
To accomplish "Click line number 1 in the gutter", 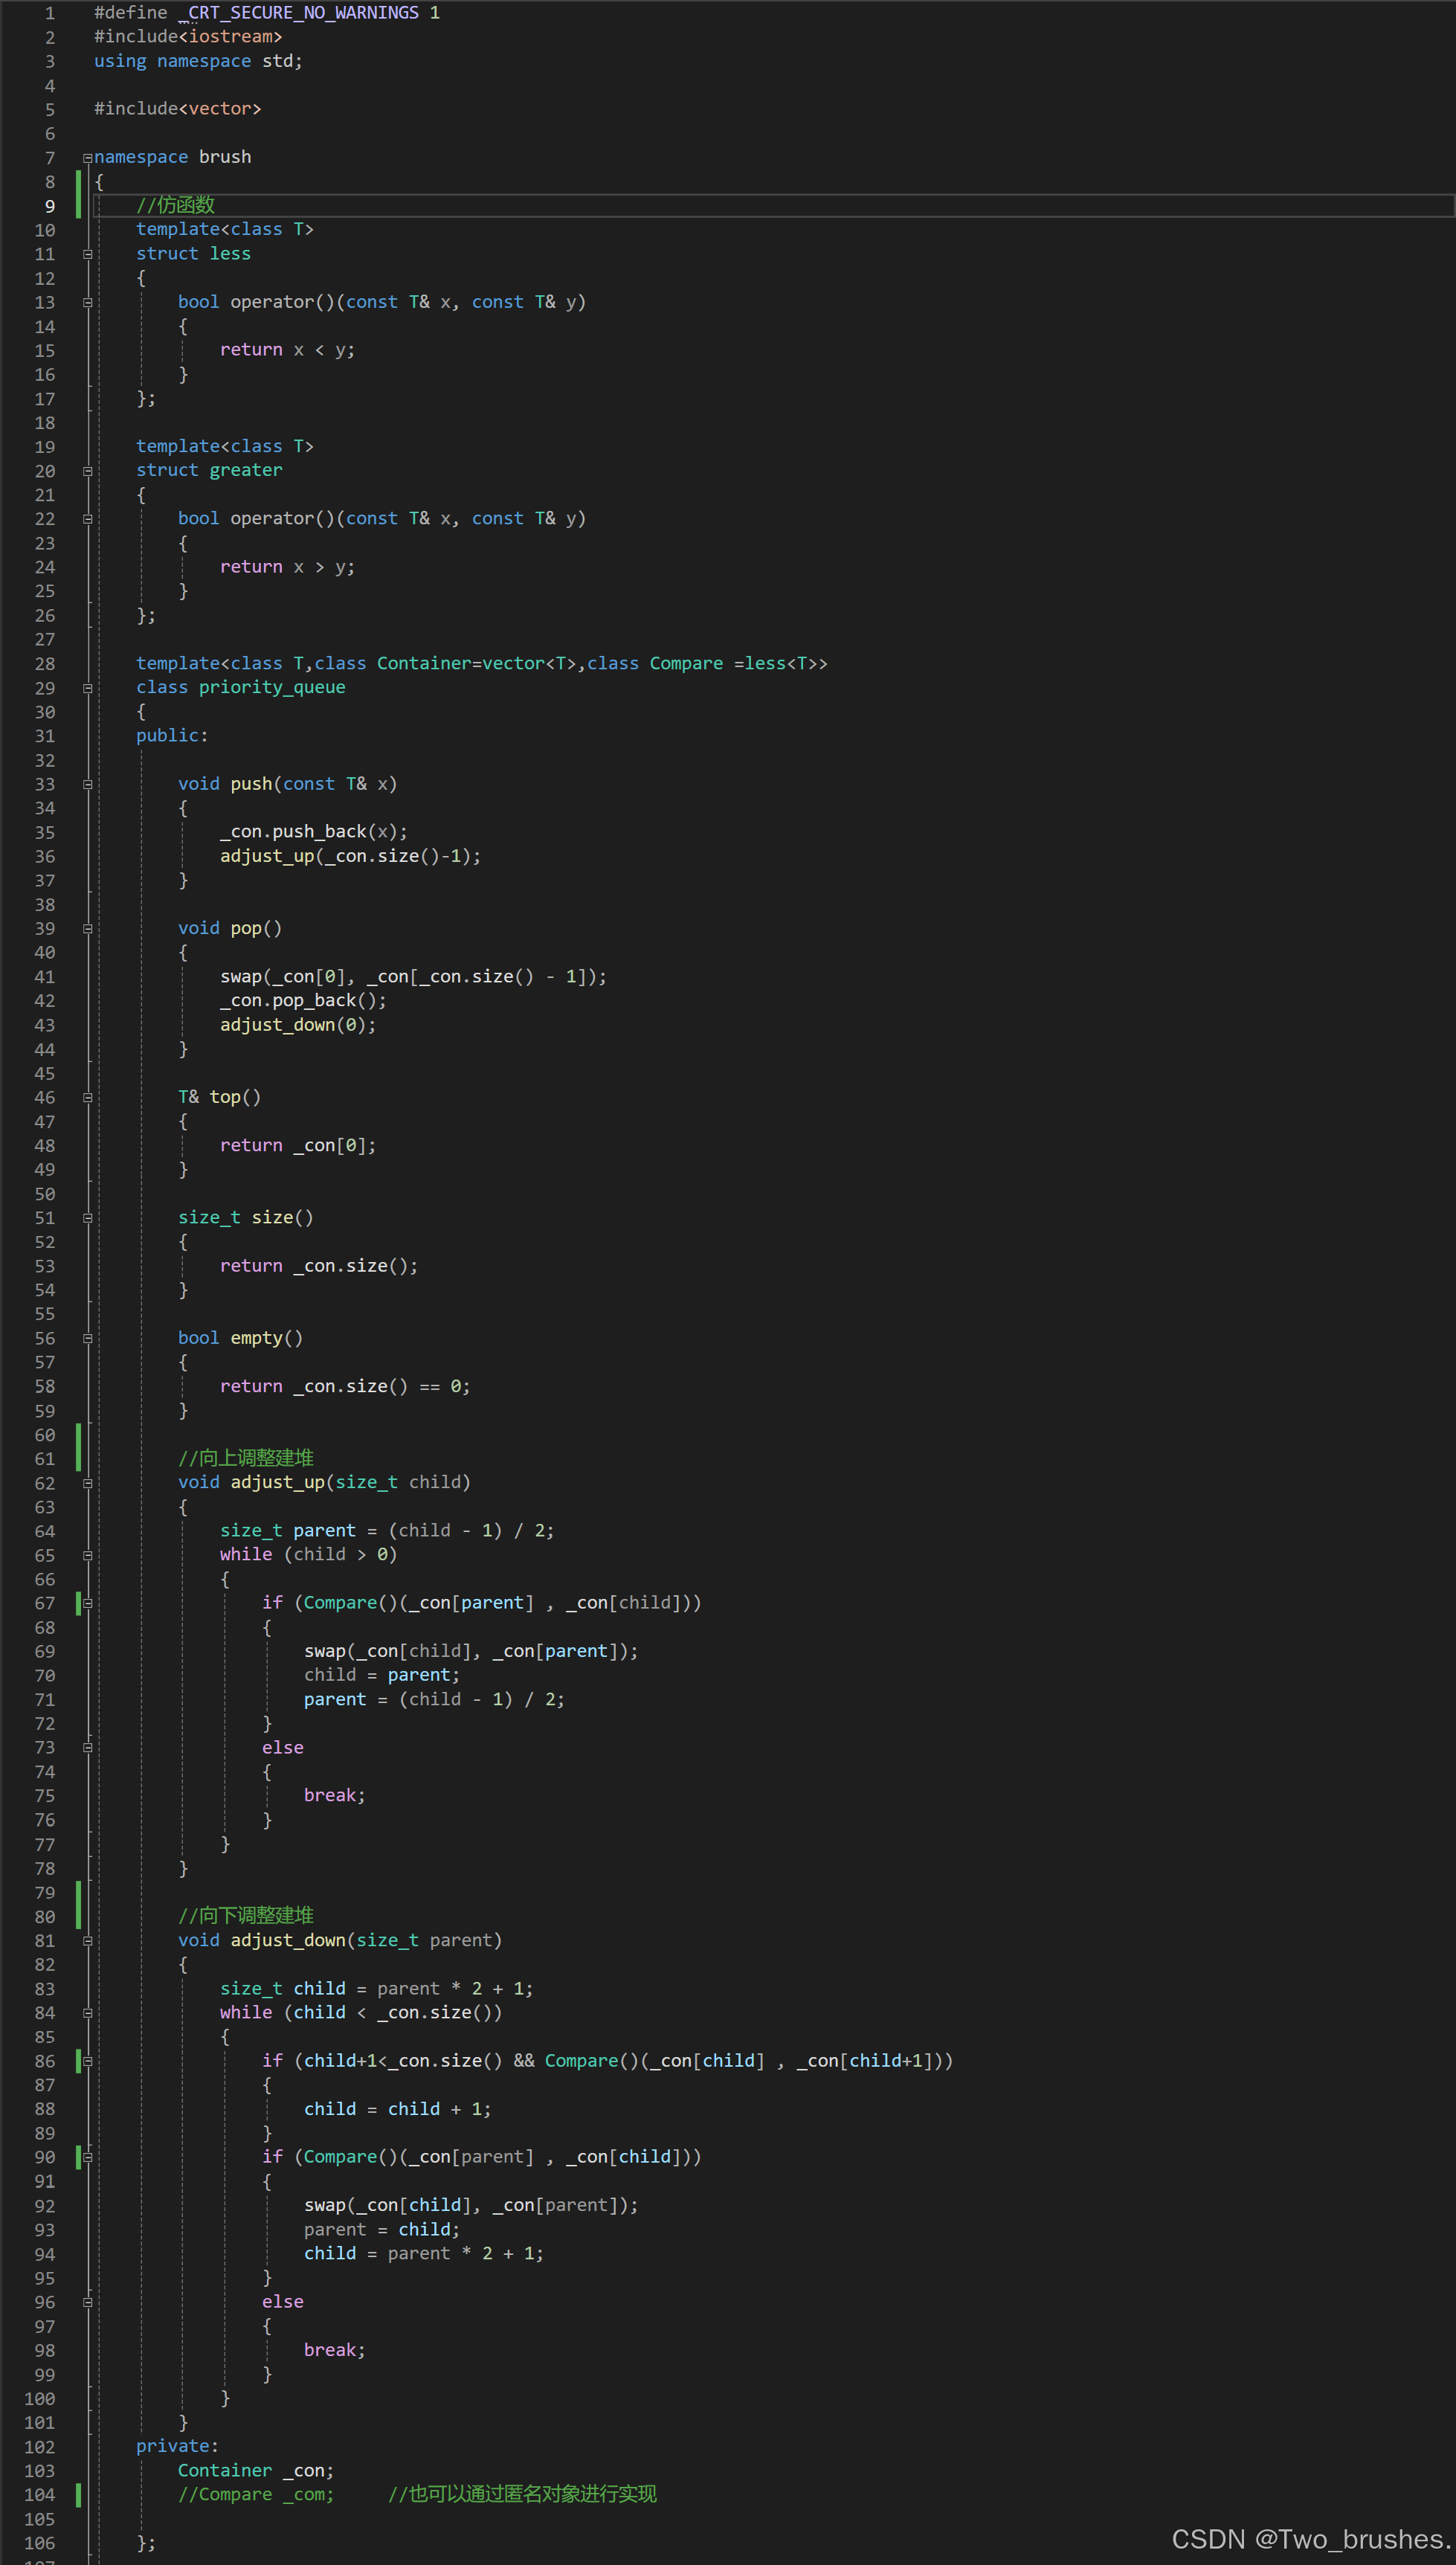I will [x=50, y=13].
